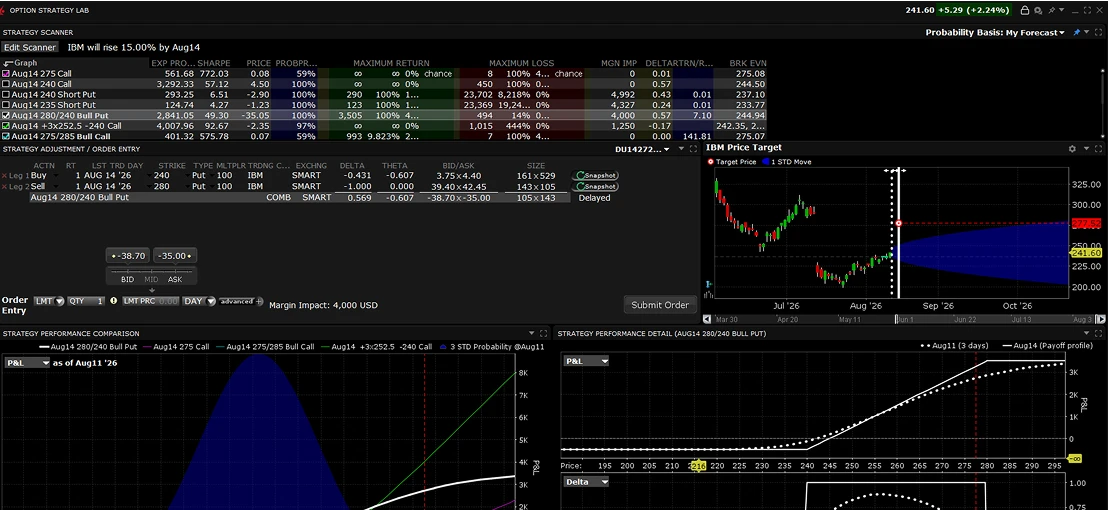The height and width of the screenshot is (510, 1108).
Task: Open the DAY time-in-force dropdown
Action: pos(199,301)
